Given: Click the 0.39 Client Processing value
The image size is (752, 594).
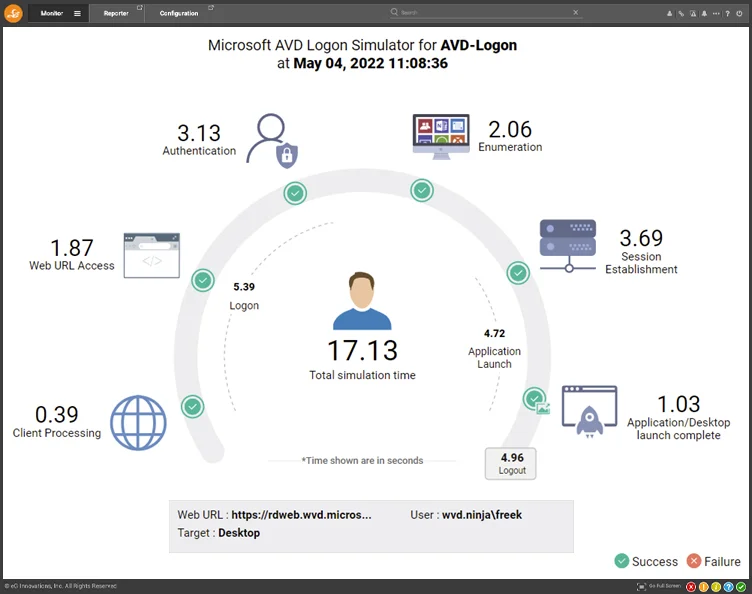Looking at the screenshot, I should (x=57, y=415).
